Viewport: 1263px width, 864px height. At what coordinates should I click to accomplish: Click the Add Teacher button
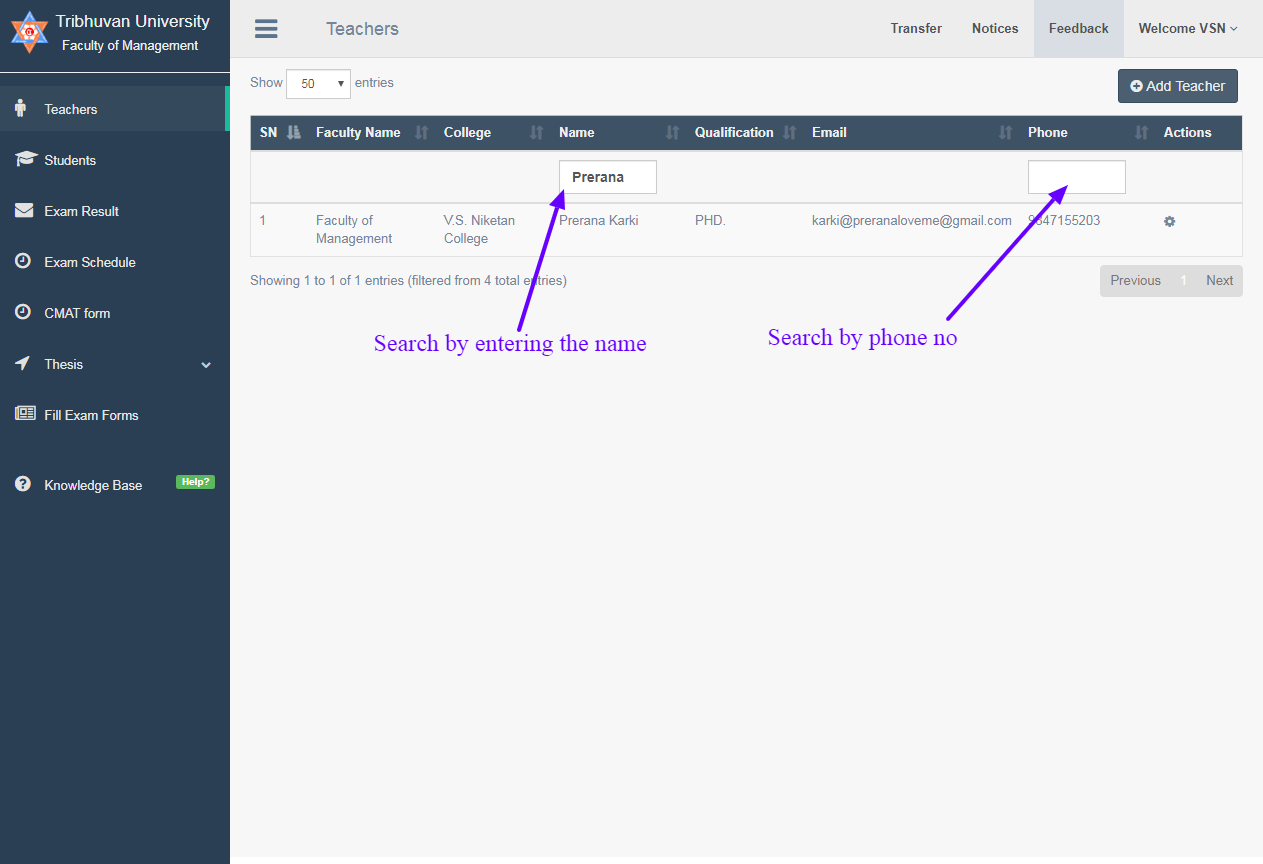[1177, 86]
